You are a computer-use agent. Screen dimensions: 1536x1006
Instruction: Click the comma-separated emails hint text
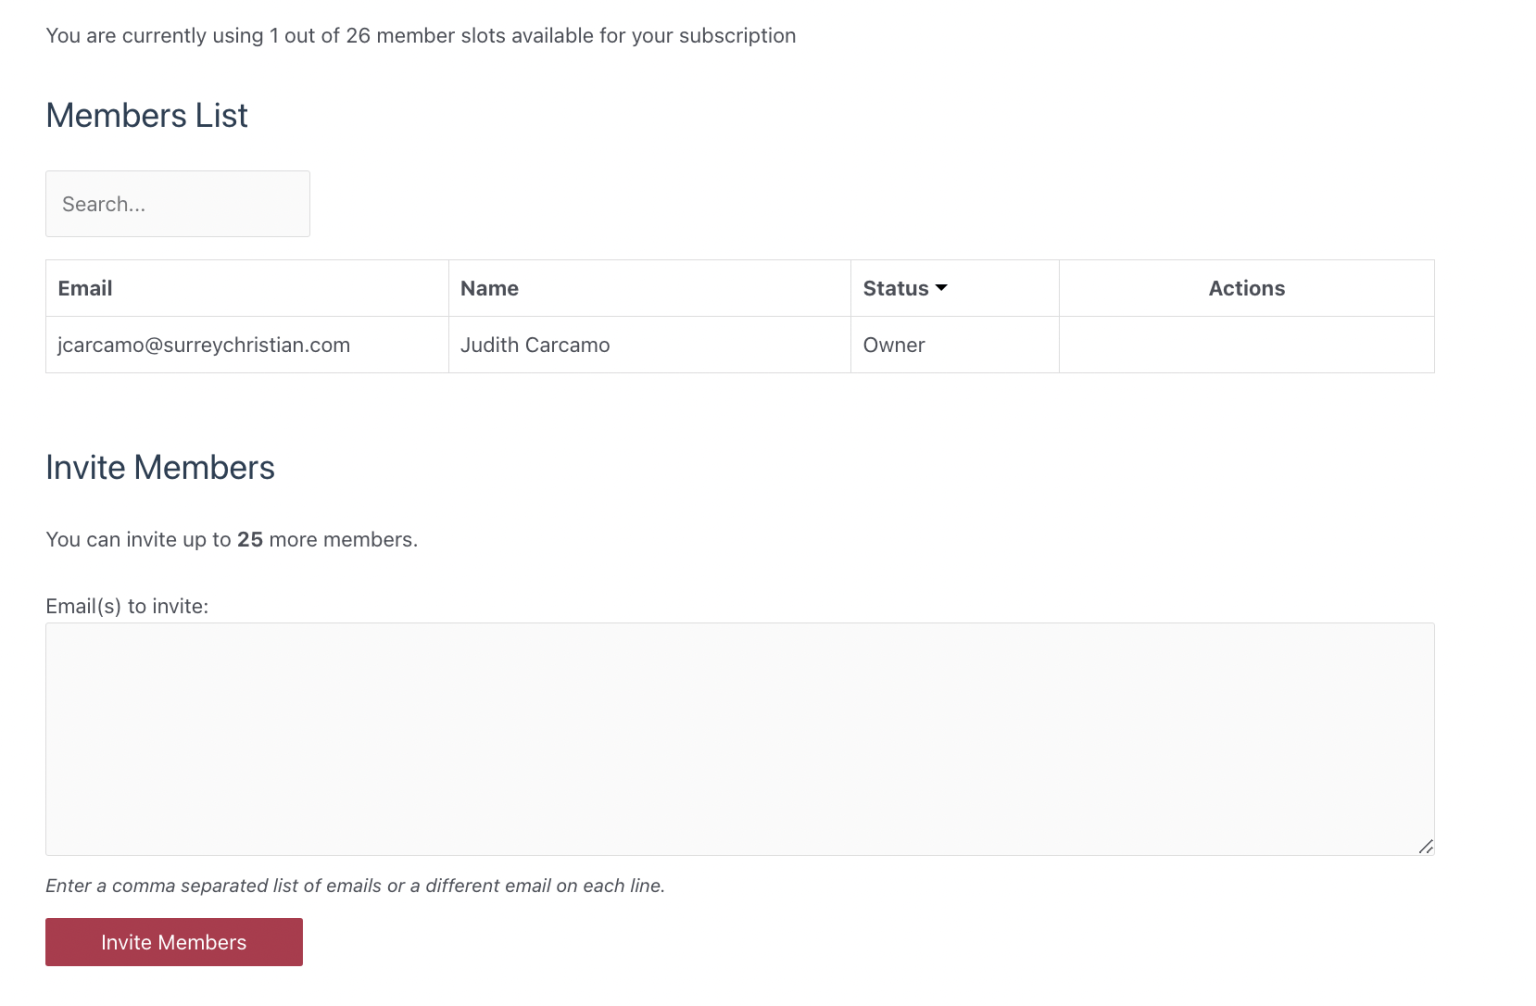coord(354,885)
